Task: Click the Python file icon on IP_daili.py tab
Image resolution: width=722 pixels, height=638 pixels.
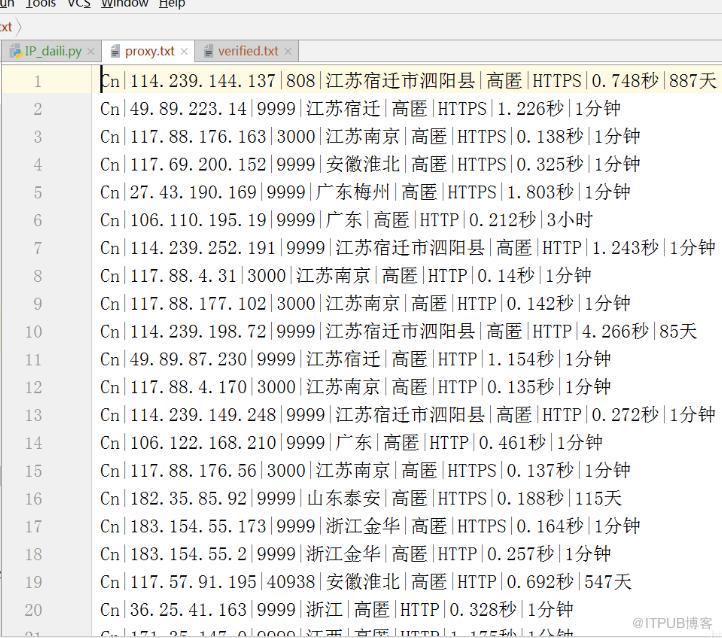Action: tap(16, 51)
